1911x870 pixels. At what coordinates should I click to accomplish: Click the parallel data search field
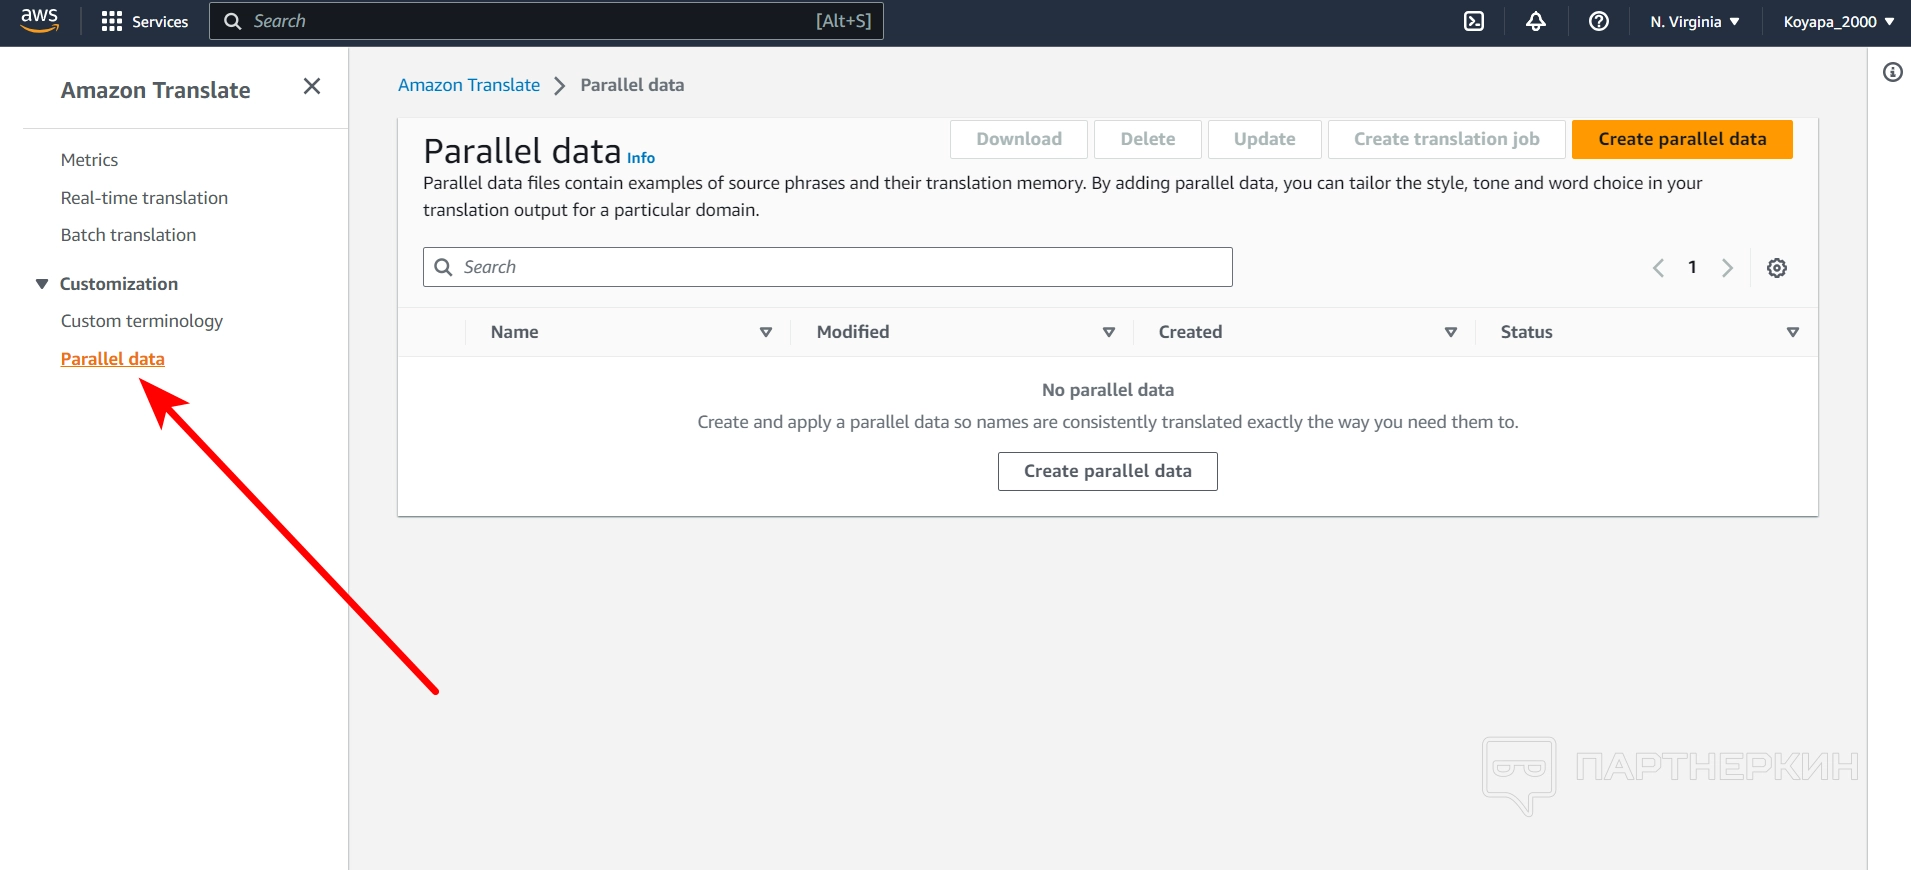pyautogui.click(x=828, y=267)
